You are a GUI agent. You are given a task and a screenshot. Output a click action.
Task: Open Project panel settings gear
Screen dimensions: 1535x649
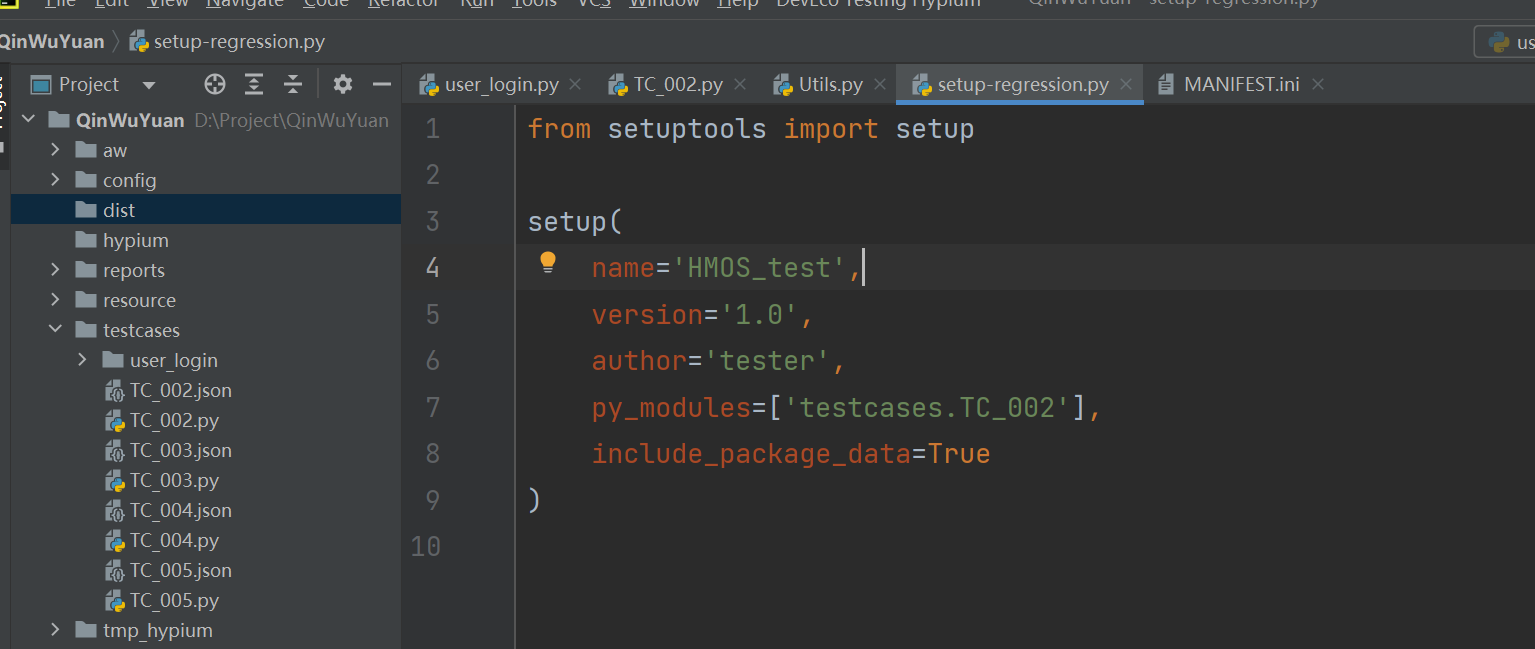[x=343, y=85]
